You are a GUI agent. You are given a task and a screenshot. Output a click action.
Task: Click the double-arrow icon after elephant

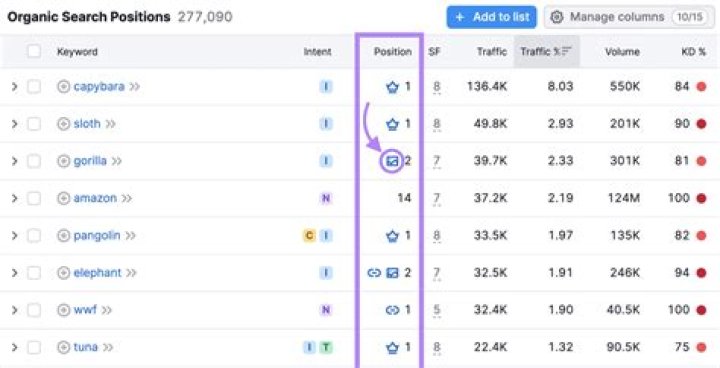[131, 273]
